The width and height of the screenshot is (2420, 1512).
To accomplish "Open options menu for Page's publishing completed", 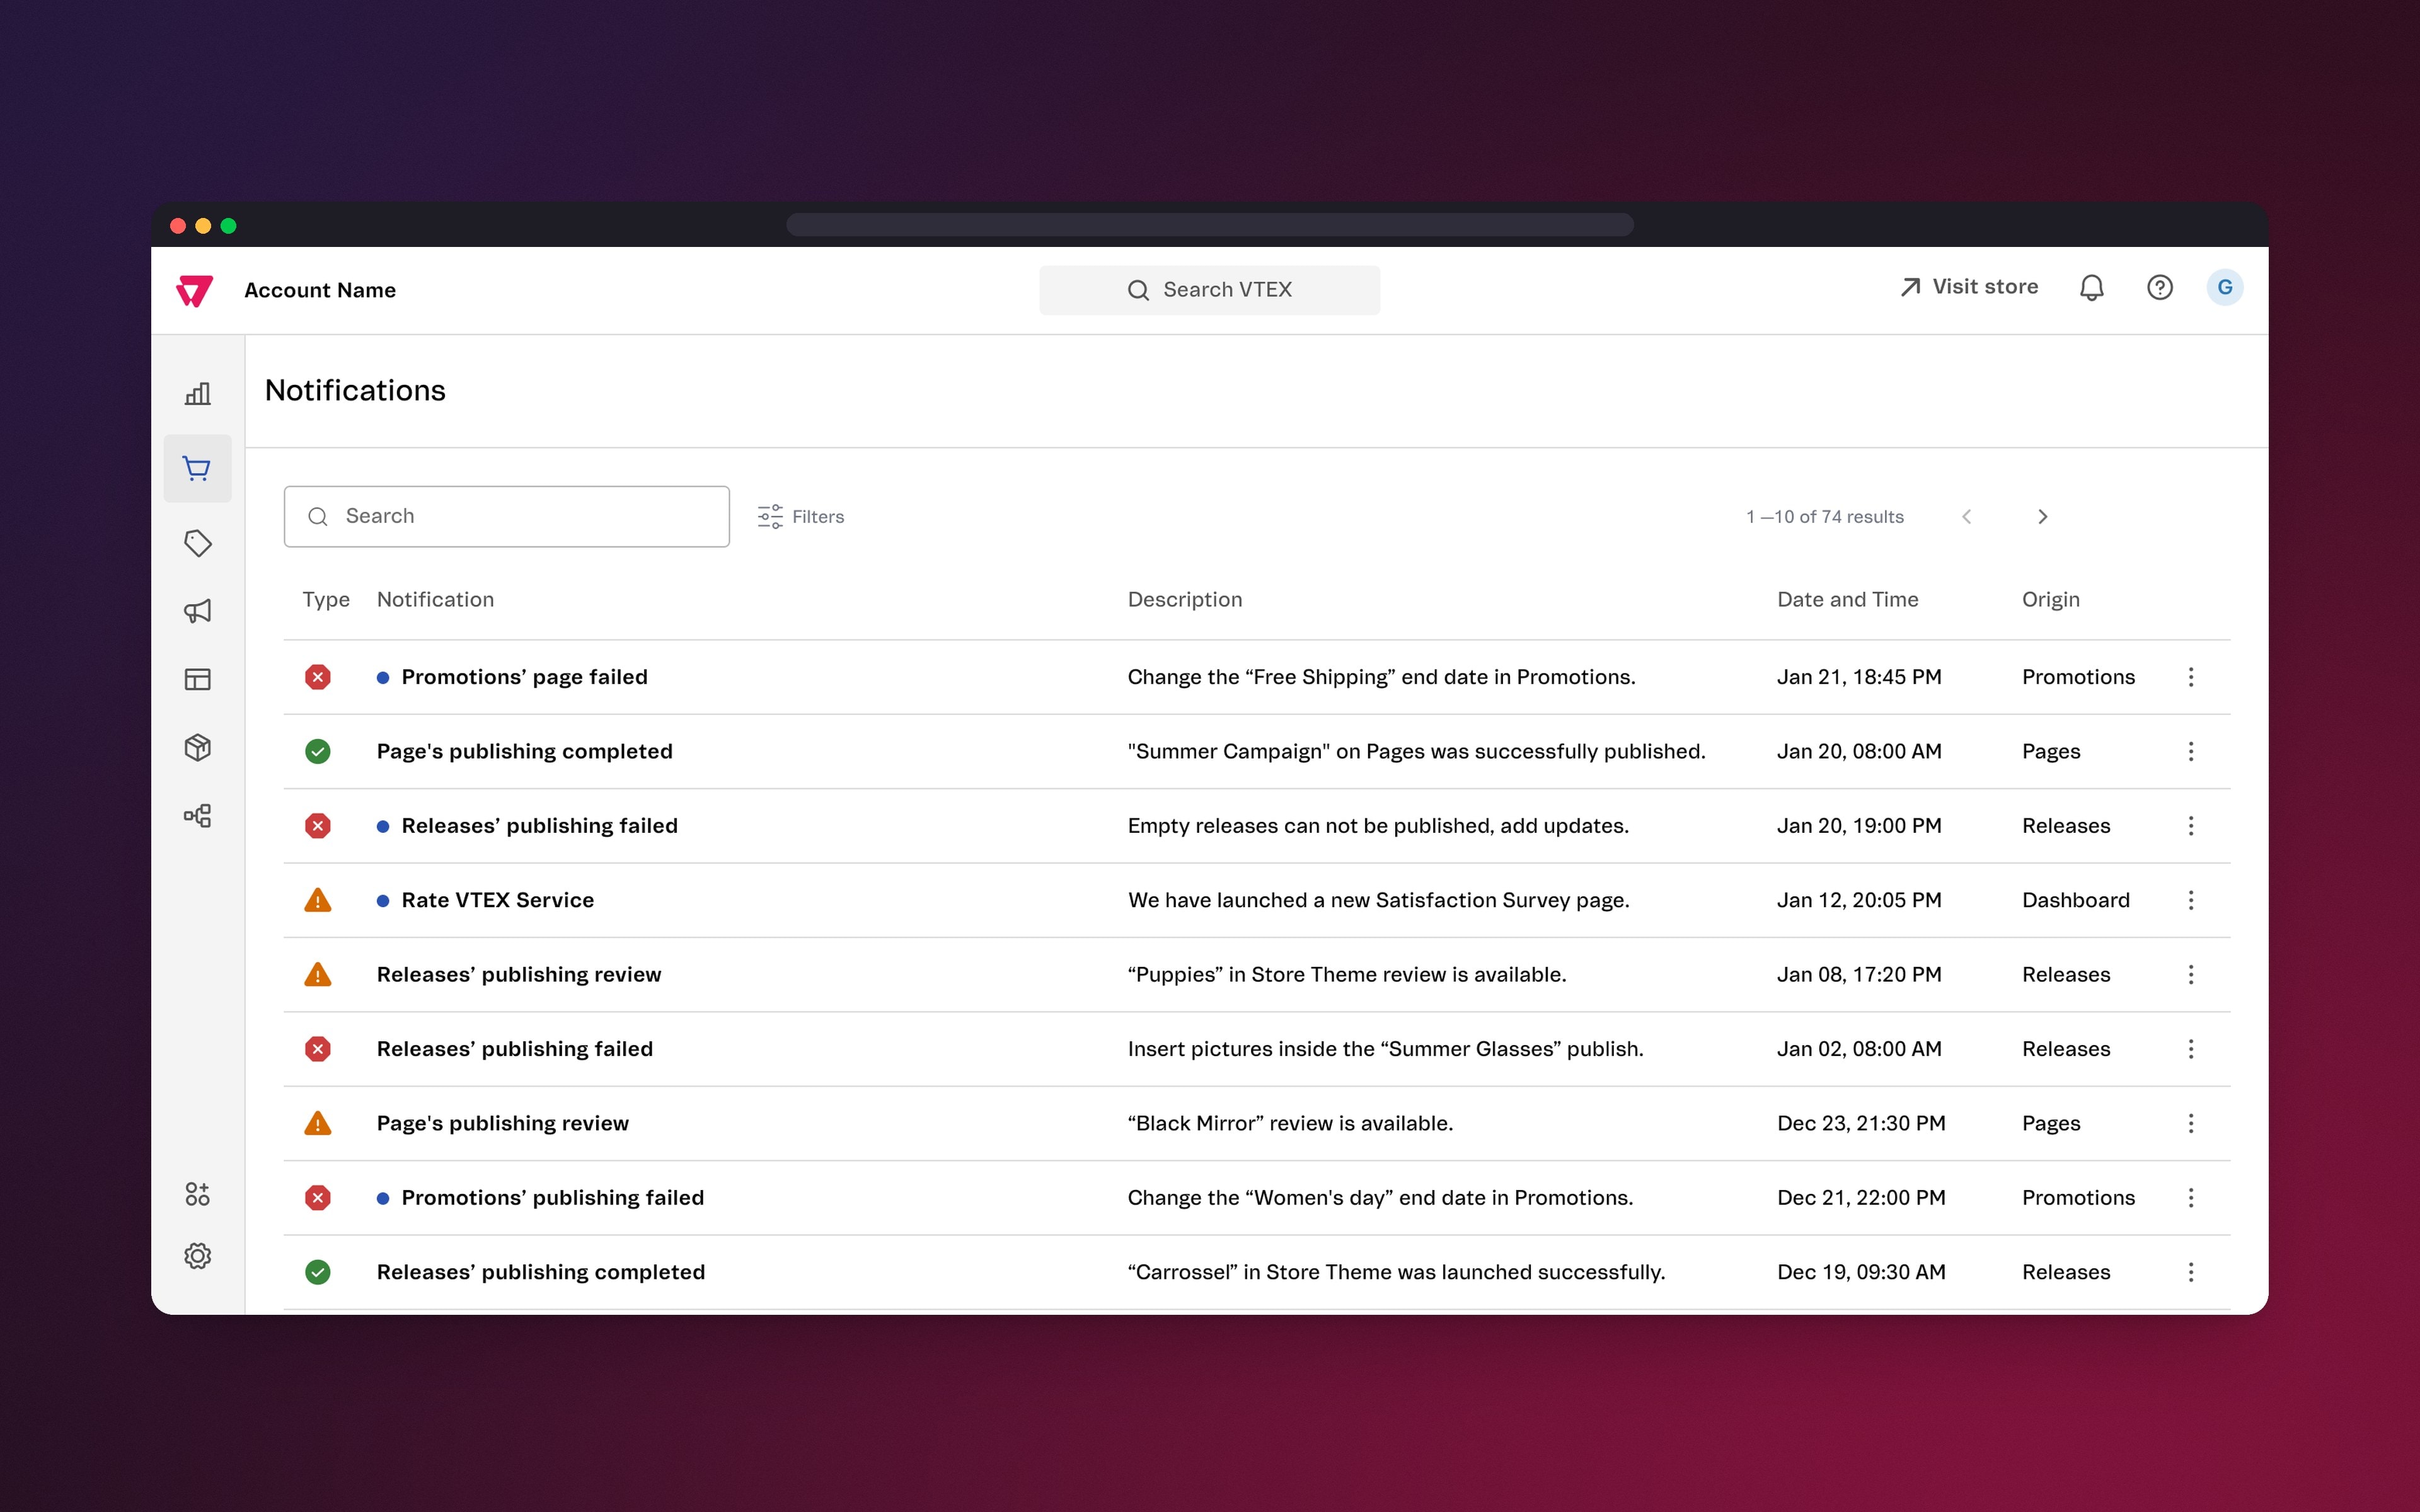I will tap(2191, 751).
